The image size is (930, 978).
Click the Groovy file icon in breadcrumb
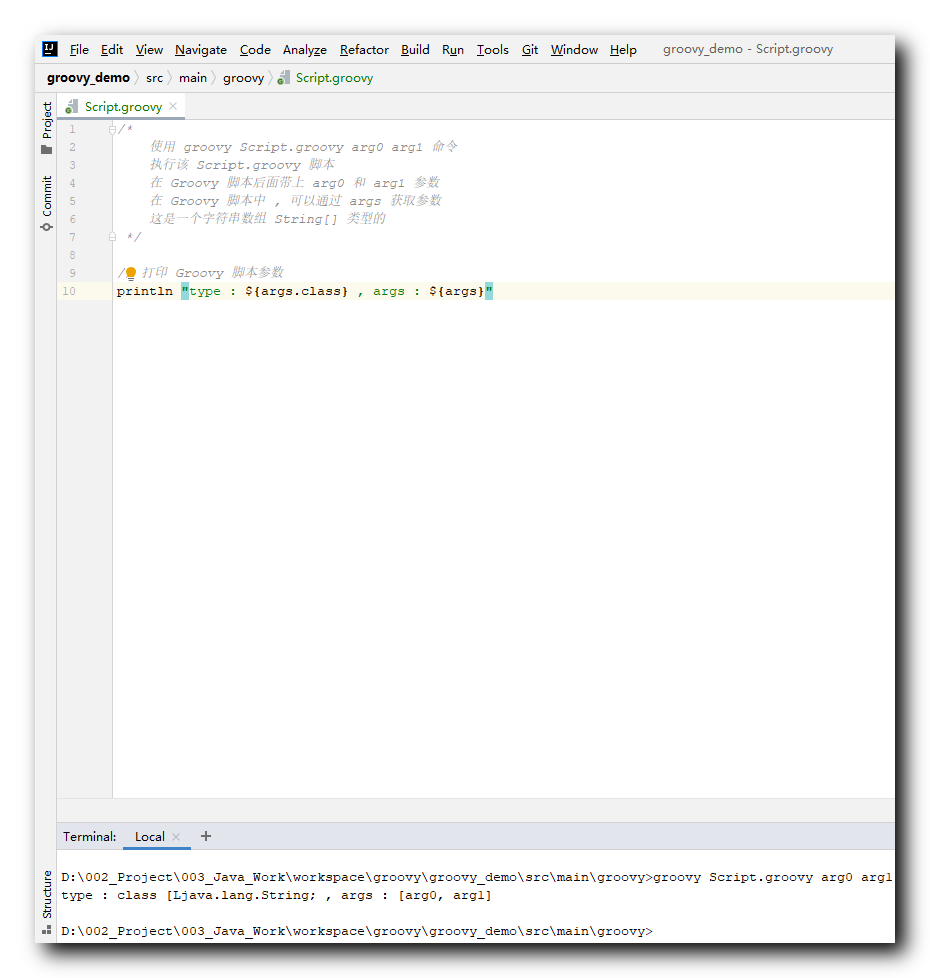(284, 78)
